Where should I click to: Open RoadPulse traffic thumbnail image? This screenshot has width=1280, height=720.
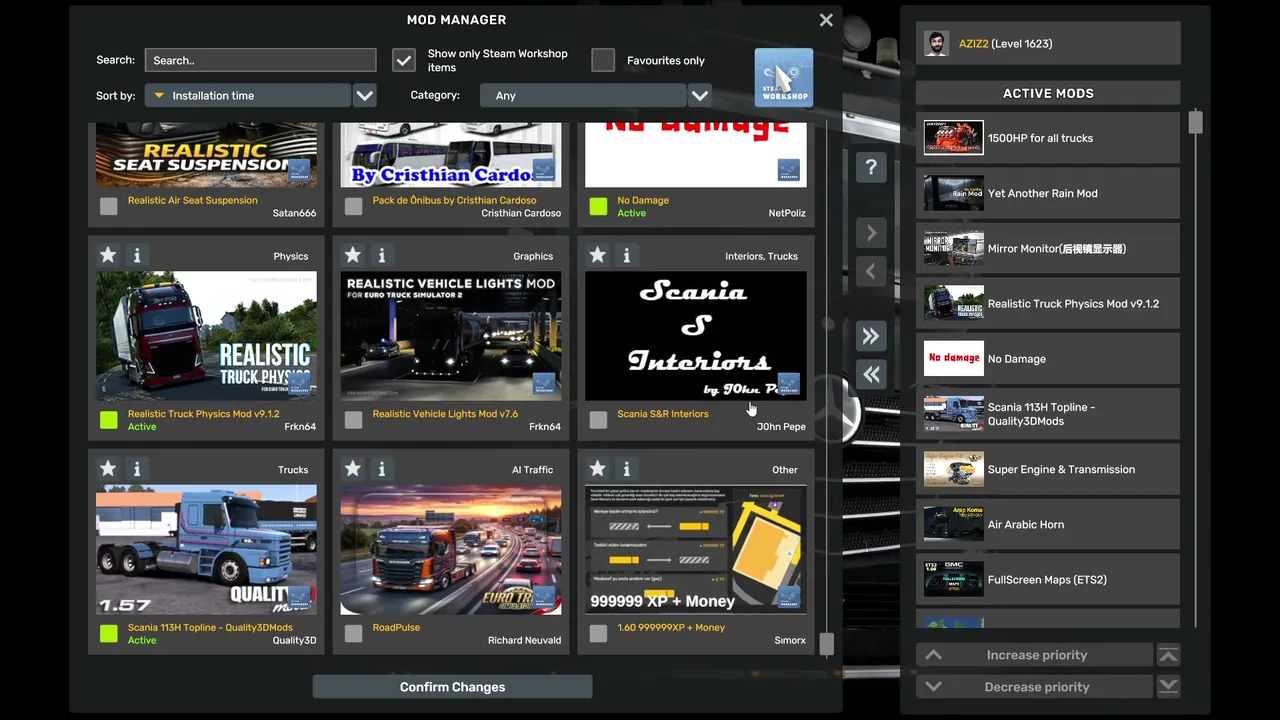point(451,550)
